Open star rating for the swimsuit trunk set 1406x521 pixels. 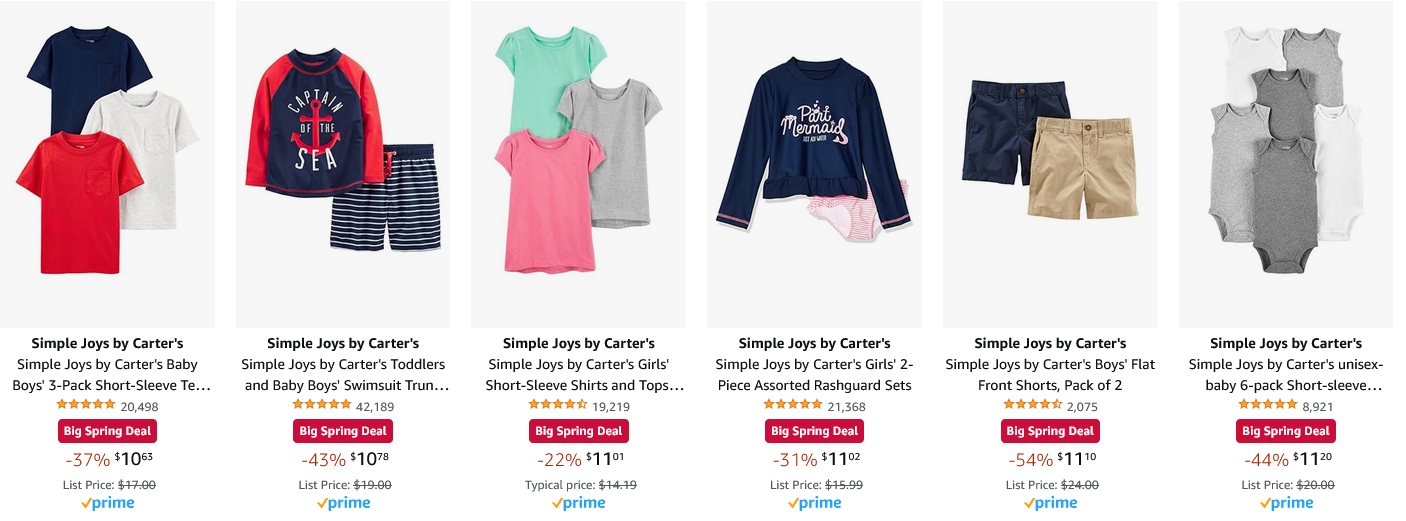pos(322,405)
